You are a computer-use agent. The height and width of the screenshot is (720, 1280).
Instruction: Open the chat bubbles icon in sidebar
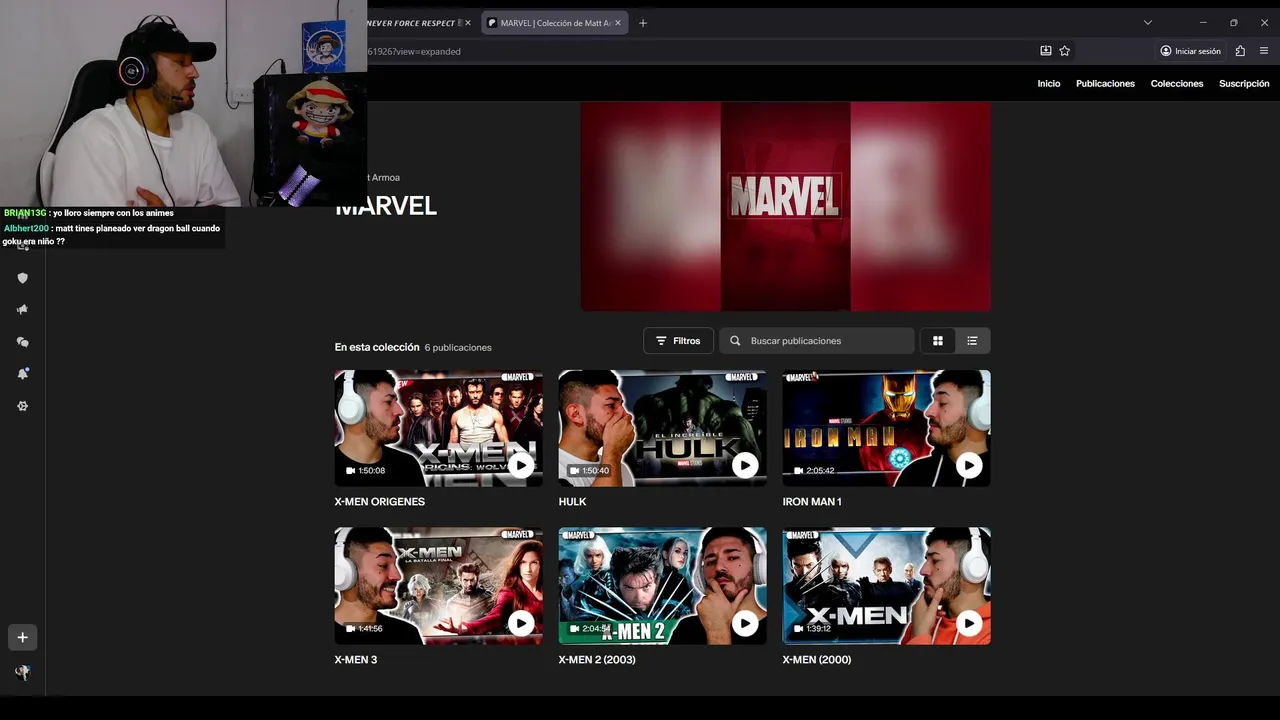coord(22,342)
